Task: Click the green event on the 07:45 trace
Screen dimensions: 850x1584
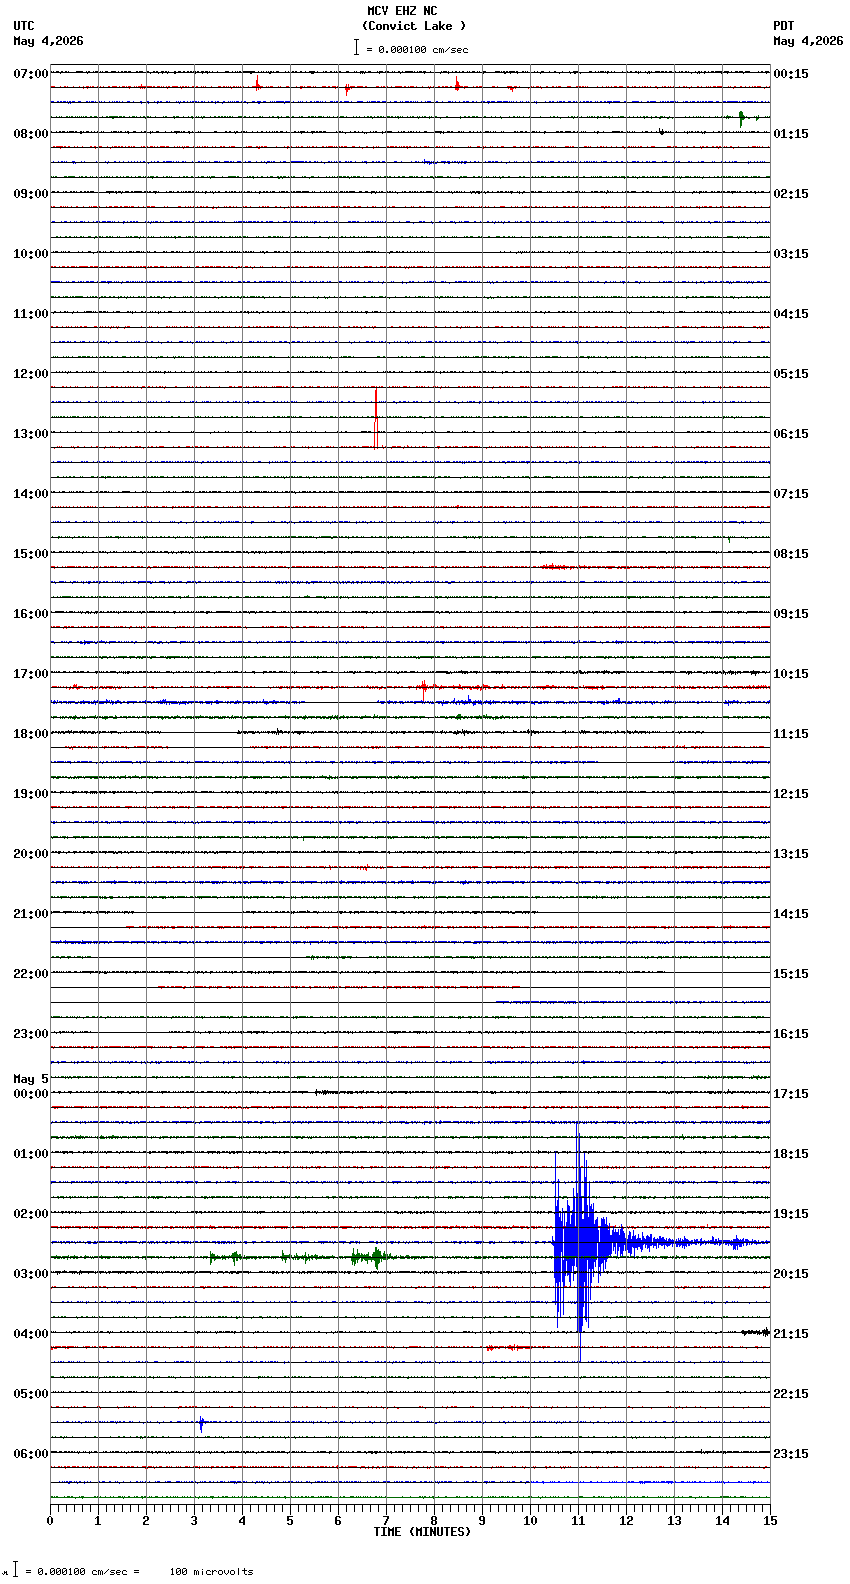Action: pyautogui.click(x=741, y=118)
